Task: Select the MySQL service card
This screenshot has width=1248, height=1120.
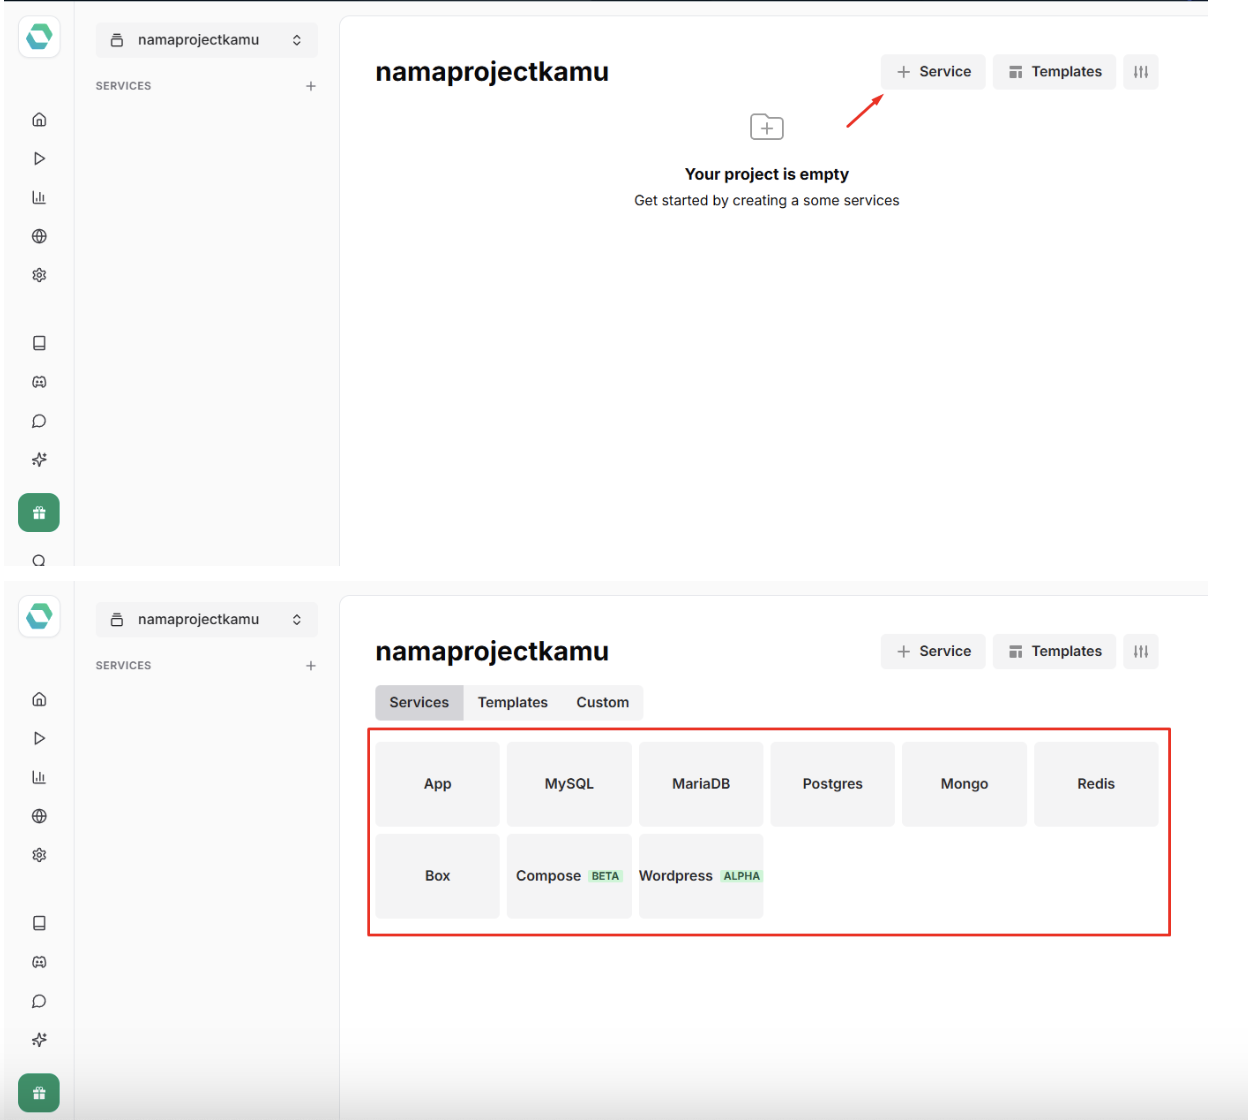Action: [569, 784]
